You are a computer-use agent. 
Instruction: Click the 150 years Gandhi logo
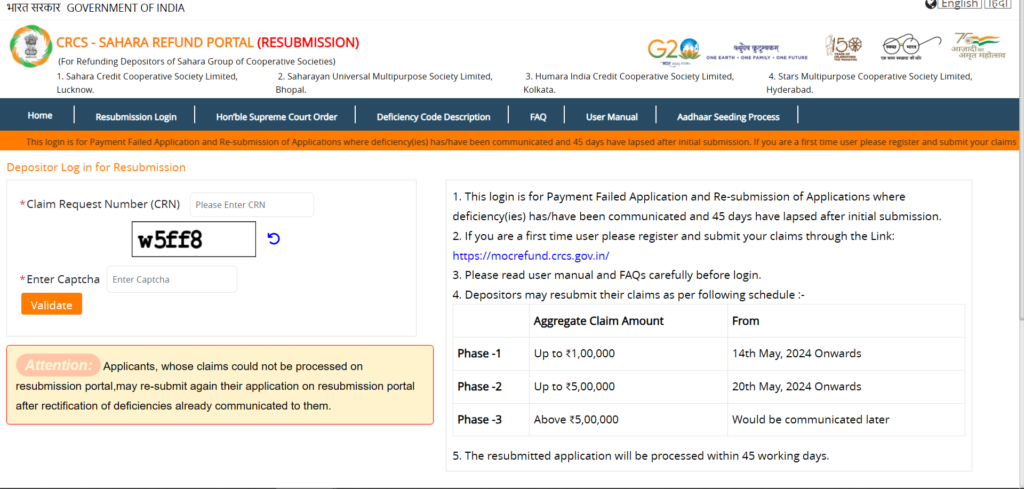coord(843,47)
